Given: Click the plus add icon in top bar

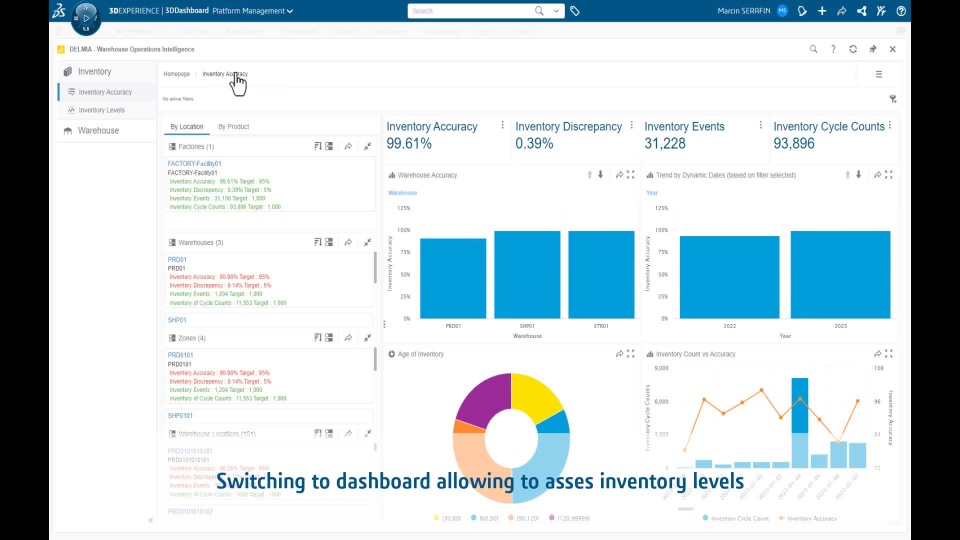Looking at the screenshot, I should 822,10.
